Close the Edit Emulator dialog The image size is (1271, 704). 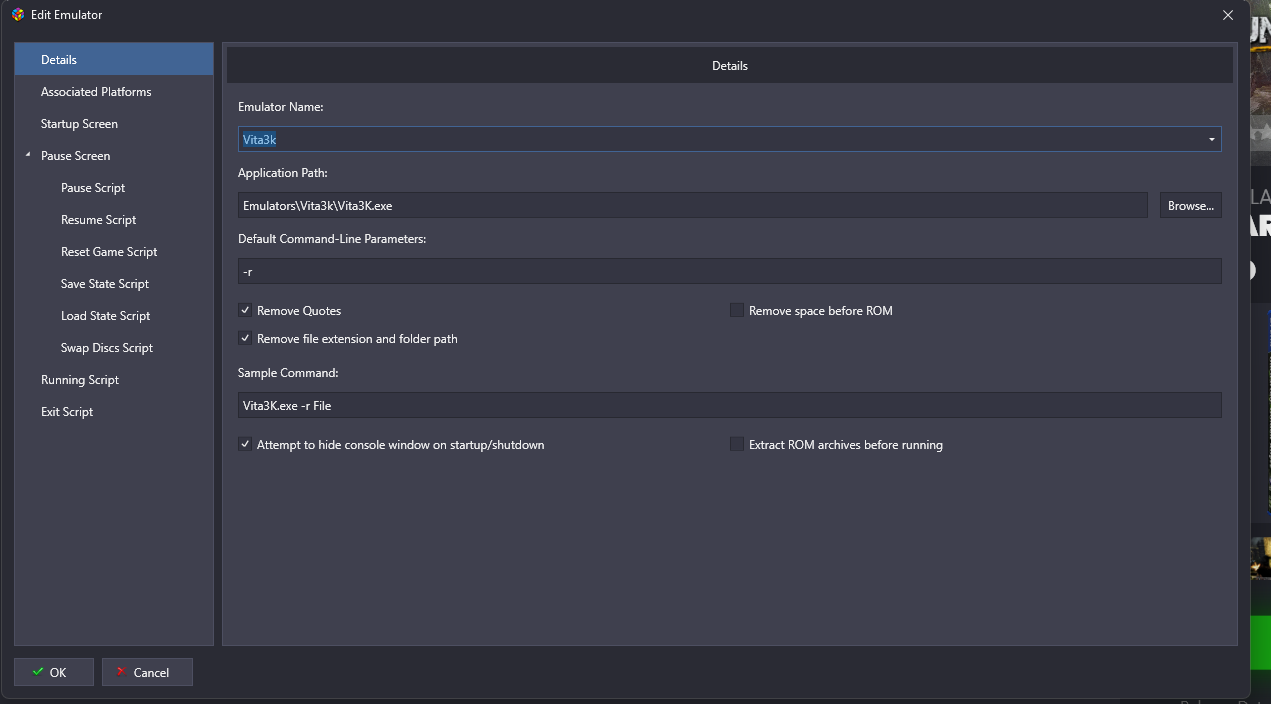[x=1228, y=15]
